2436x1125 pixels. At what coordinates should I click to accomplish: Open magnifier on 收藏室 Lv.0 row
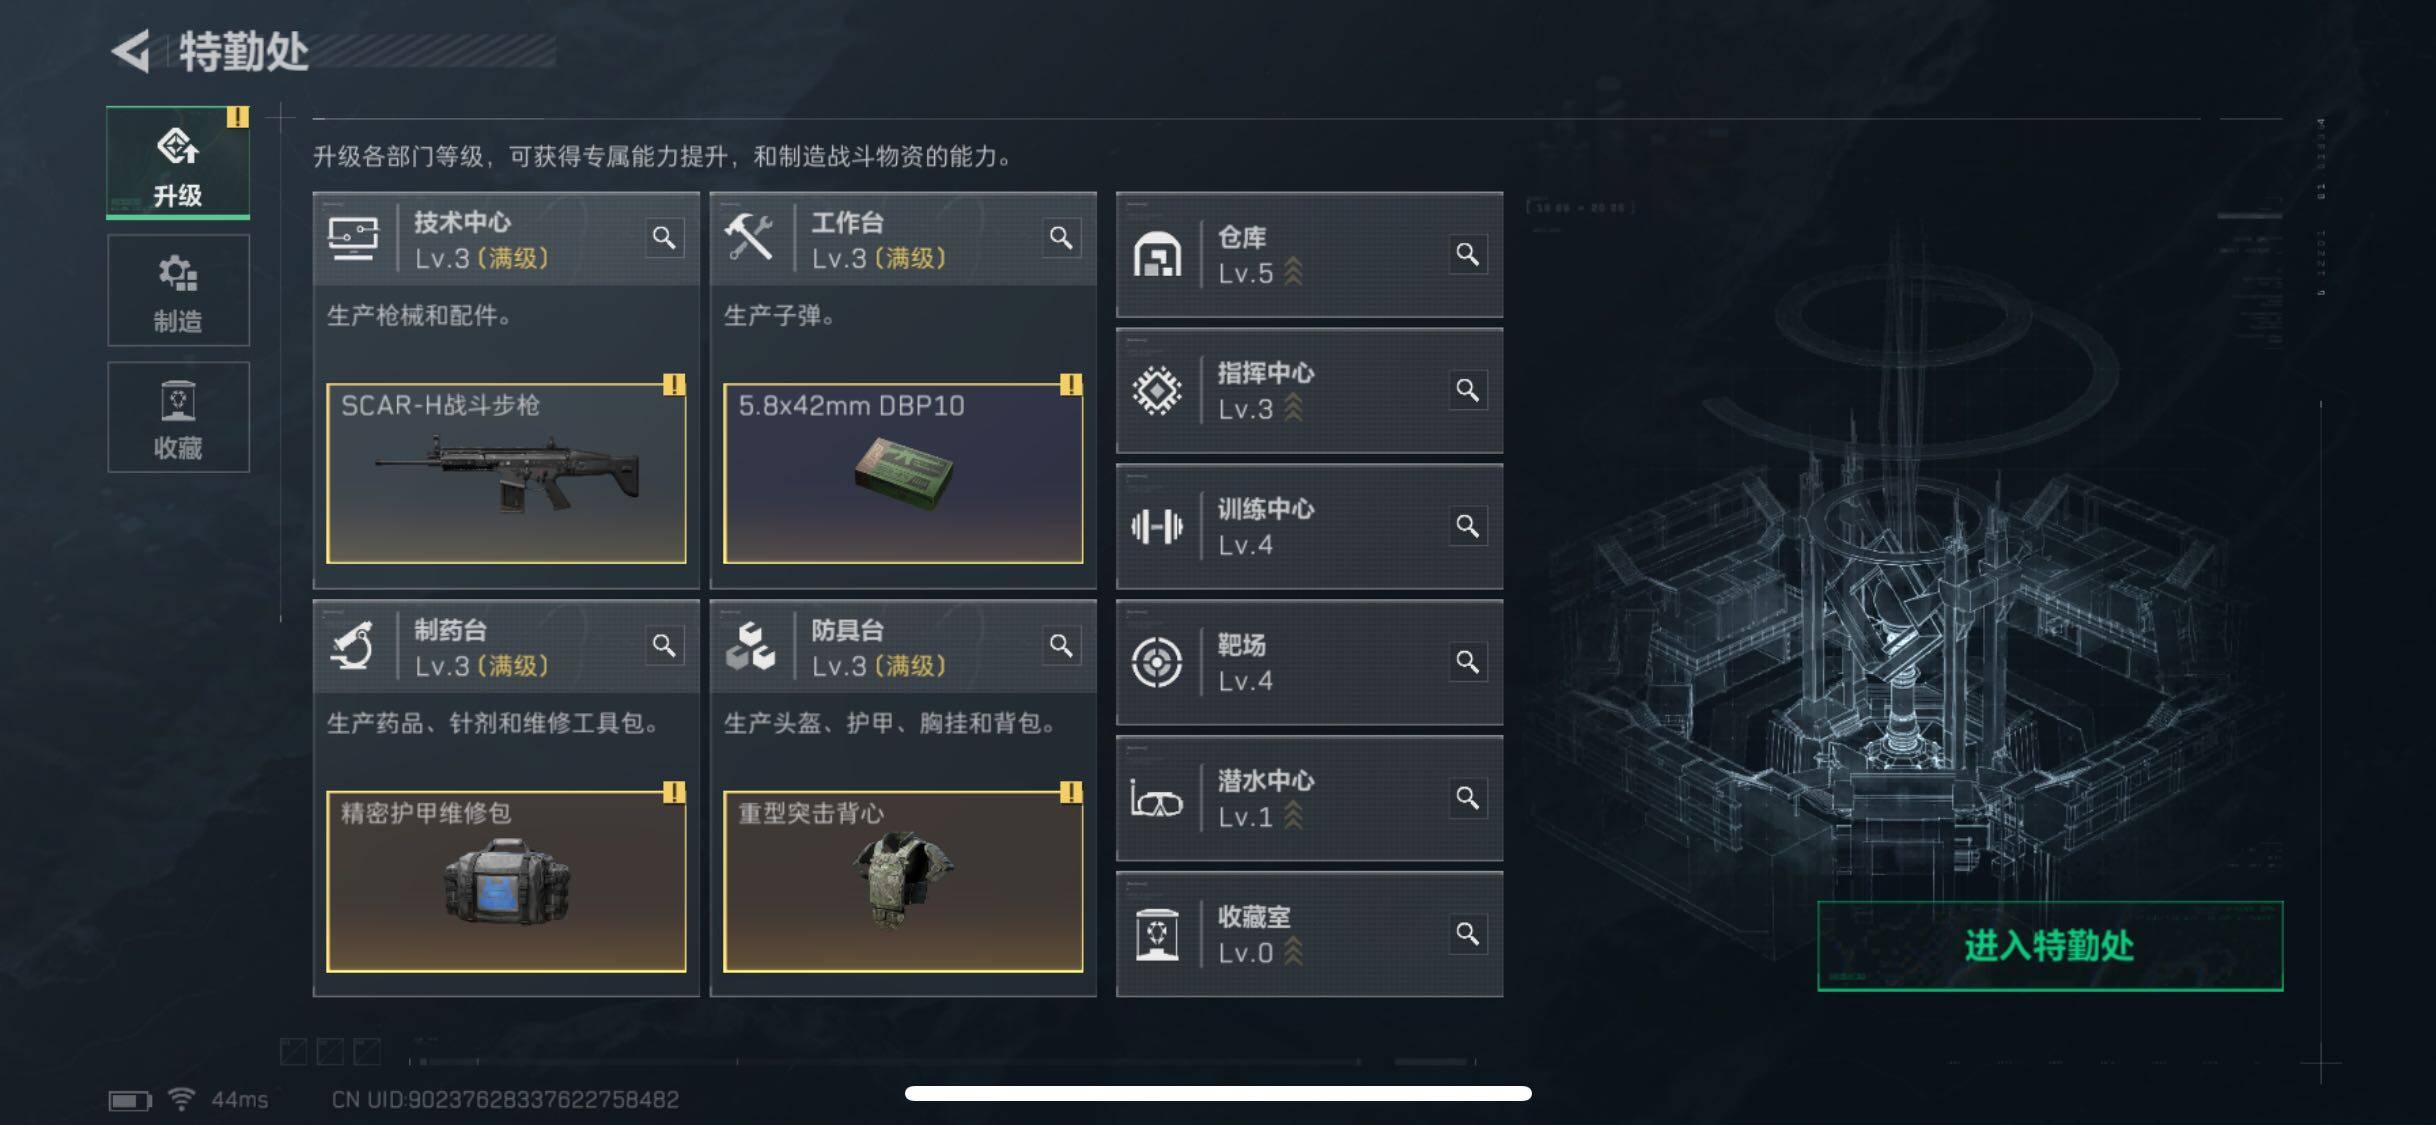pos(1467,934)
